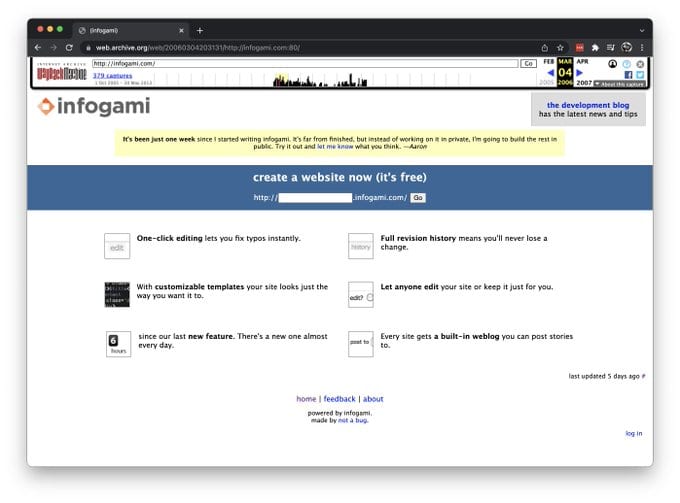Screen dimensions: 680x503
Task: Click Go to create a website
Action: coord(418,198)
